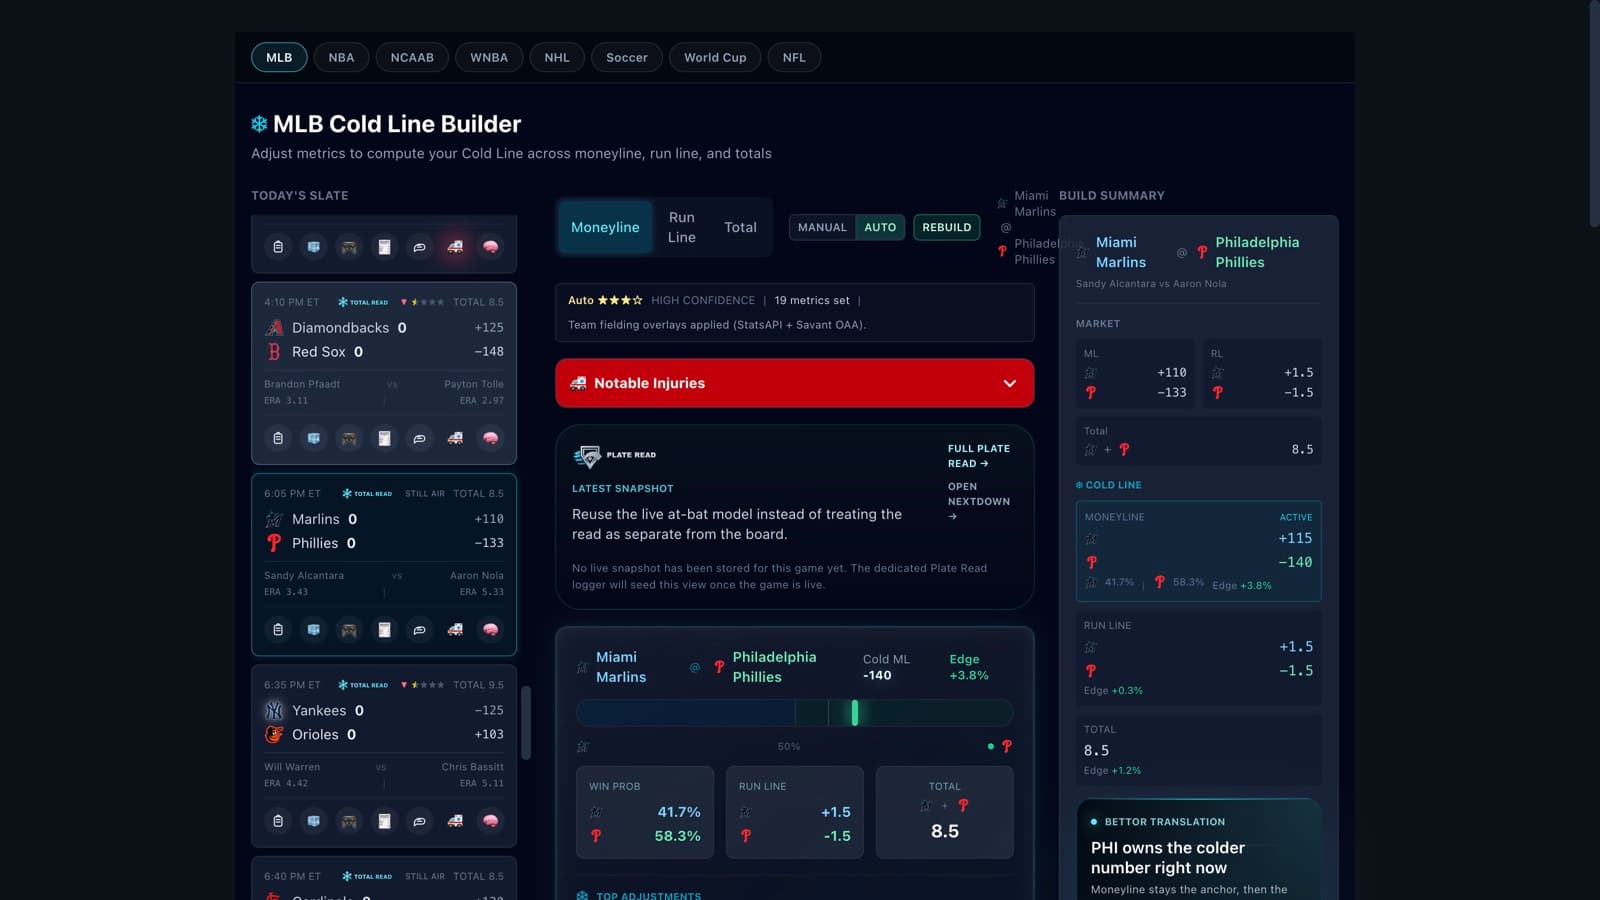Switch to the Total tab
Screen dimensions: 1600x900
[x=740, y=227]
